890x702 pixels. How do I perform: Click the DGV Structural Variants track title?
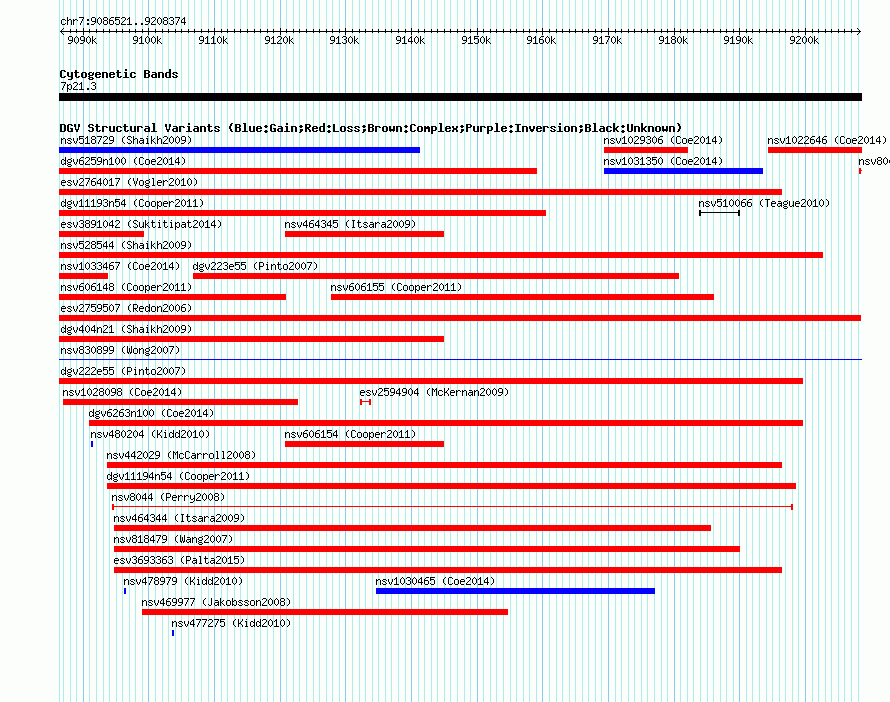click(370, 128)
